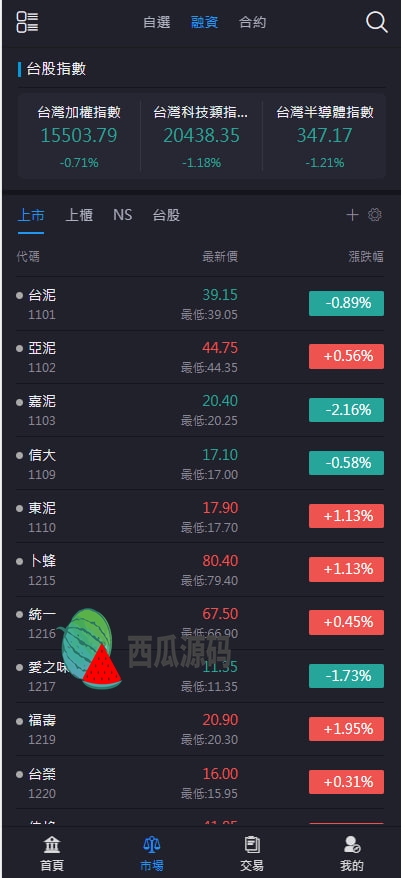Switch to the 合約 tab
The image size is (401, 878).
[253, 22]
